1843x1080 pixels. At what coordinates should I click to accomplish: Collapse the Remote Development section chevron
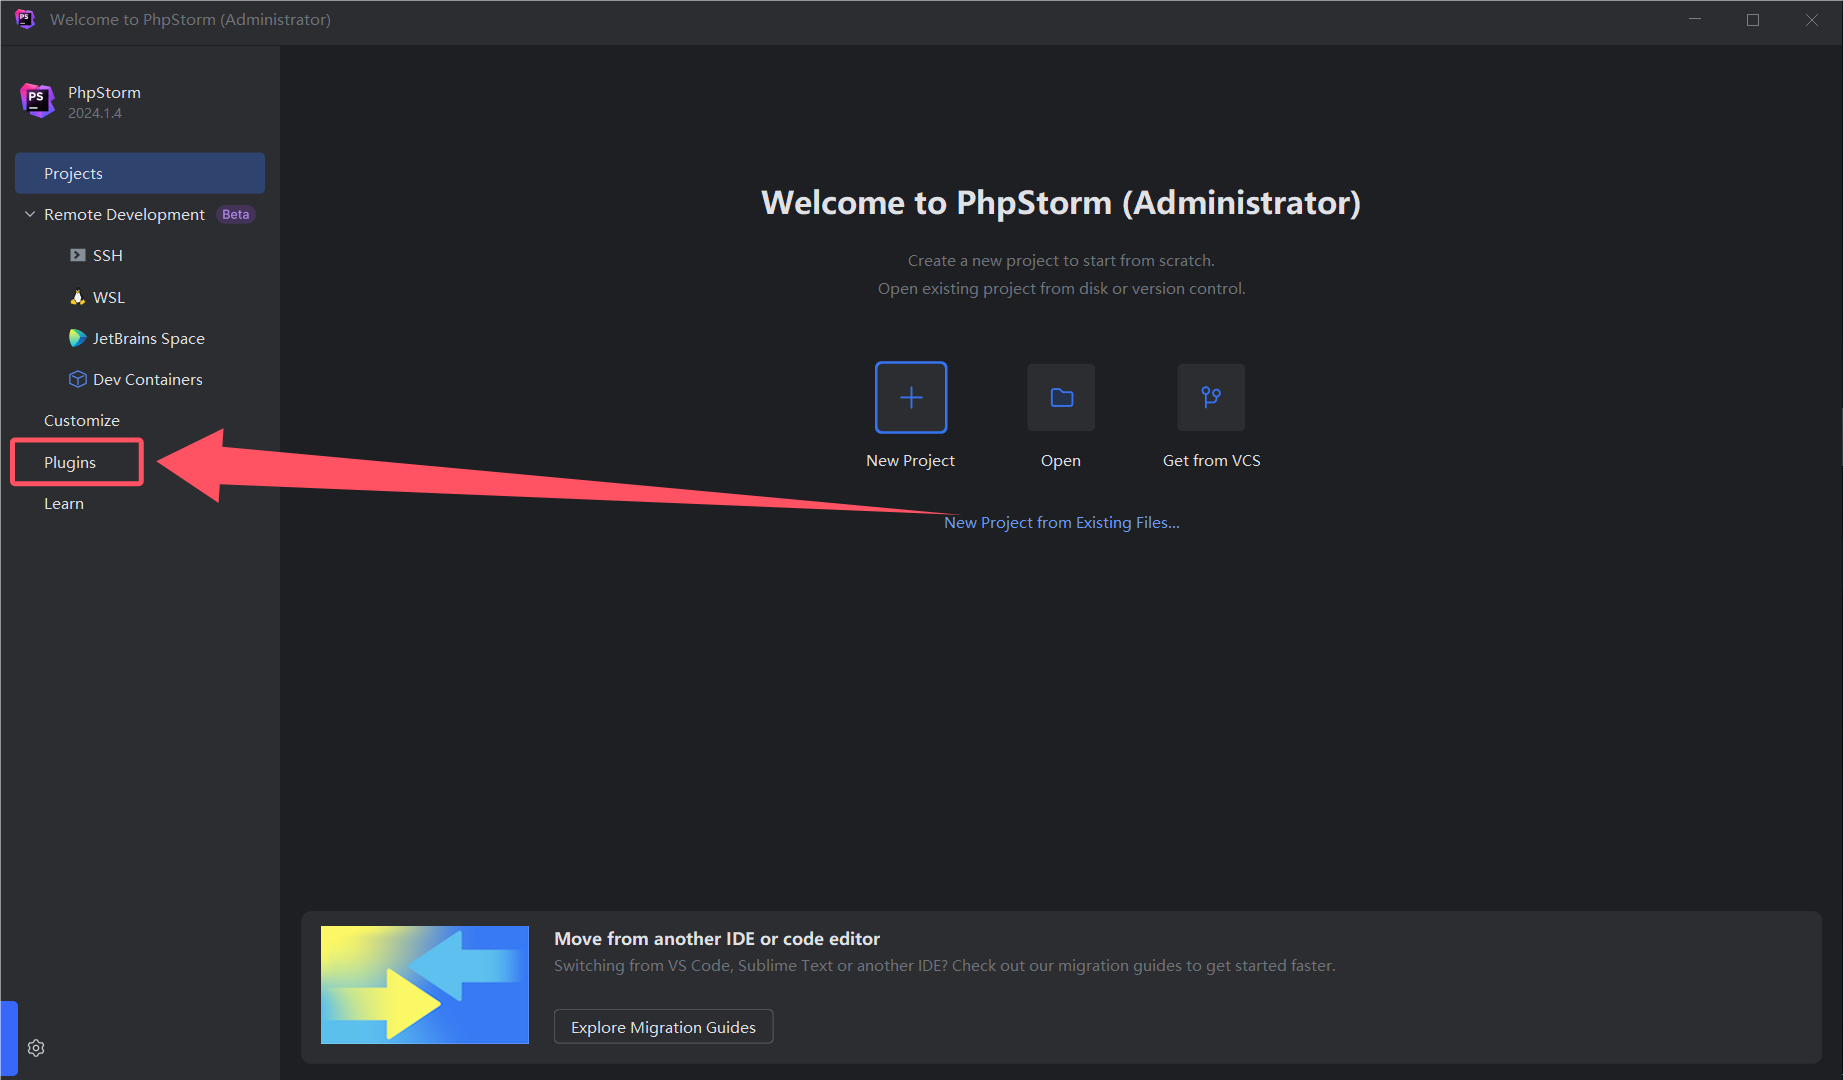point(30,214)
